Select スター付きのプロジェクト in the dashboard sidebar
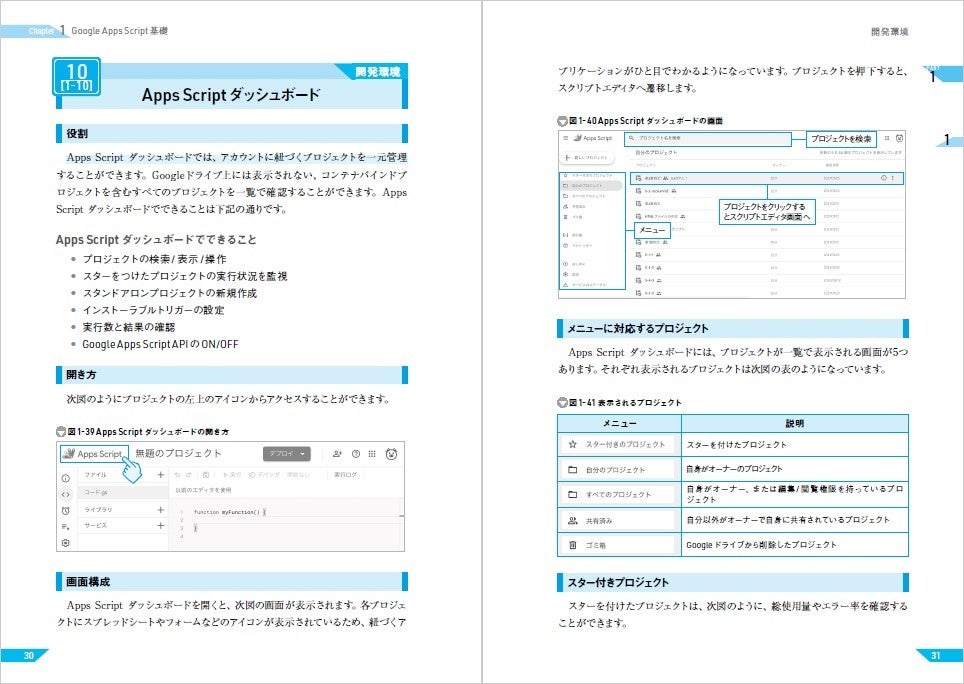Screen dimensions: 964x684 tap(588, 176)
